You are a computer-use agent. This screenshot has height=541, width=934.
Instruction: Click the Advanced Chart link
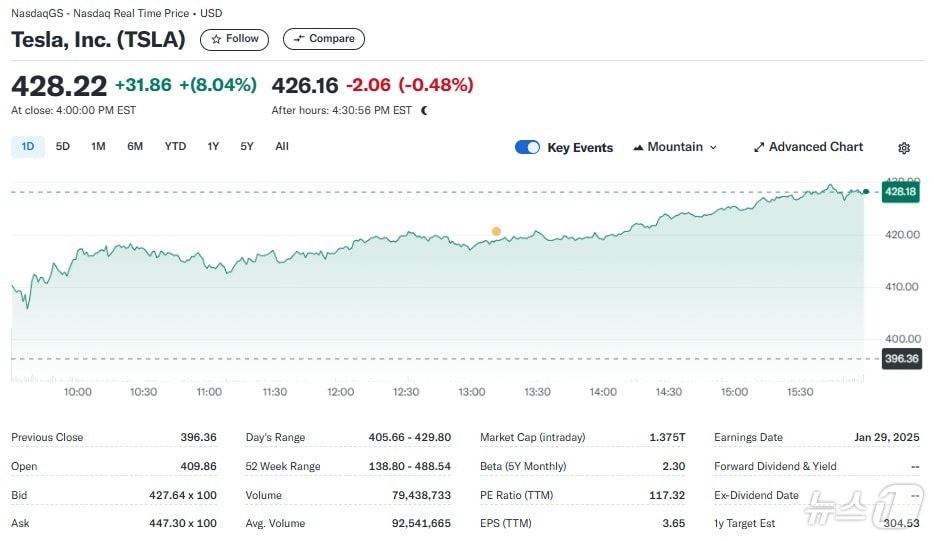coord(815,147)
